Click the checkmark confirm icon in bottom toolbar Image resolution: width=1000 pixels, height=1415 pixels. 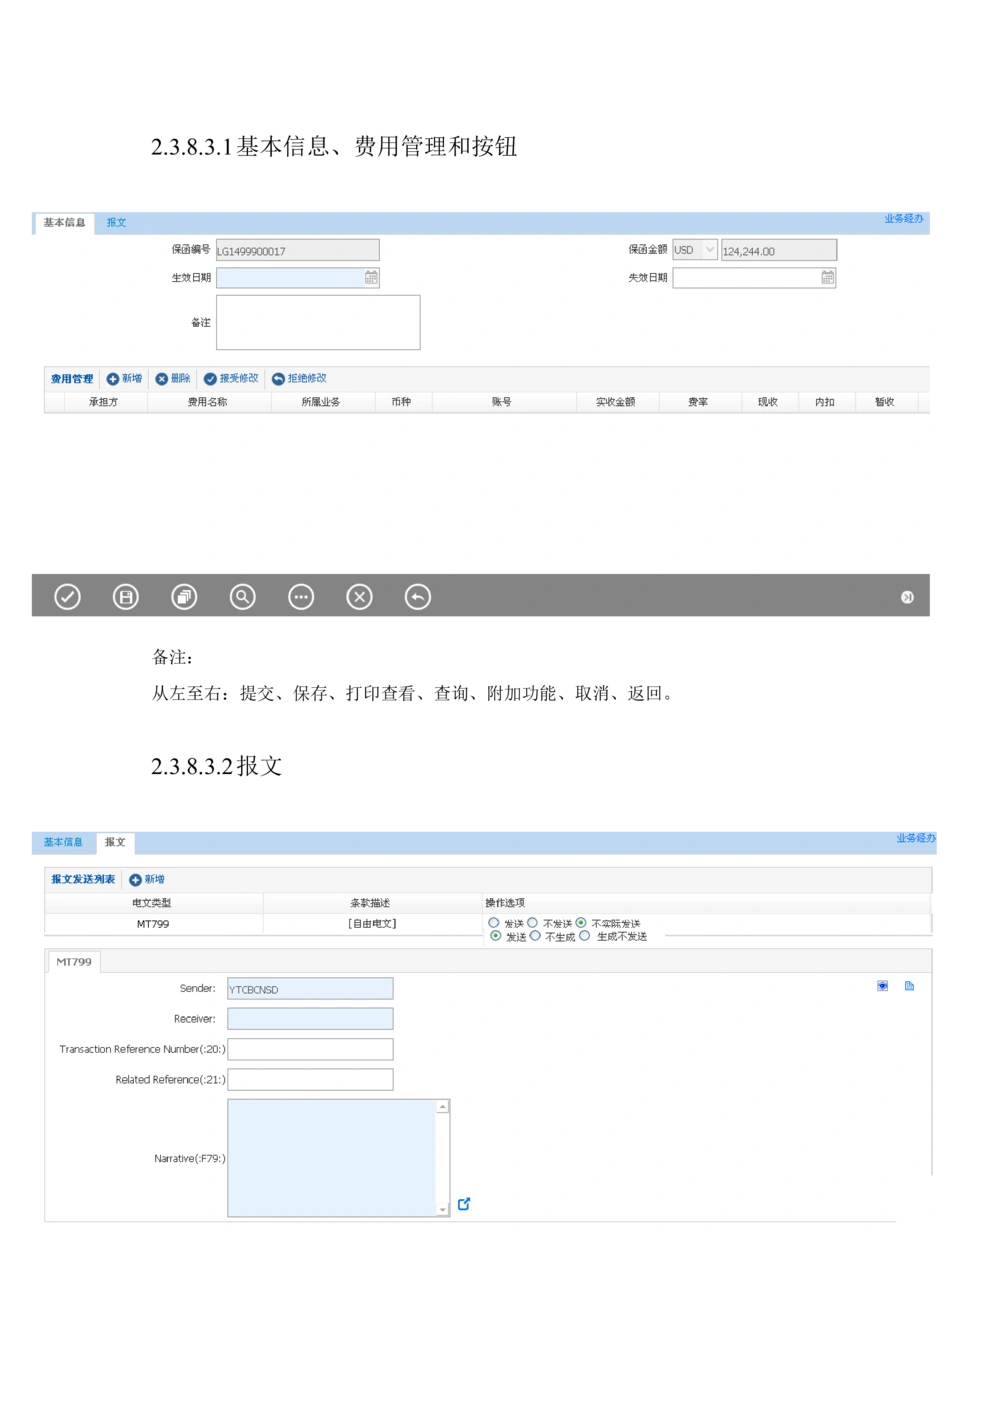(x=67, y=597)
